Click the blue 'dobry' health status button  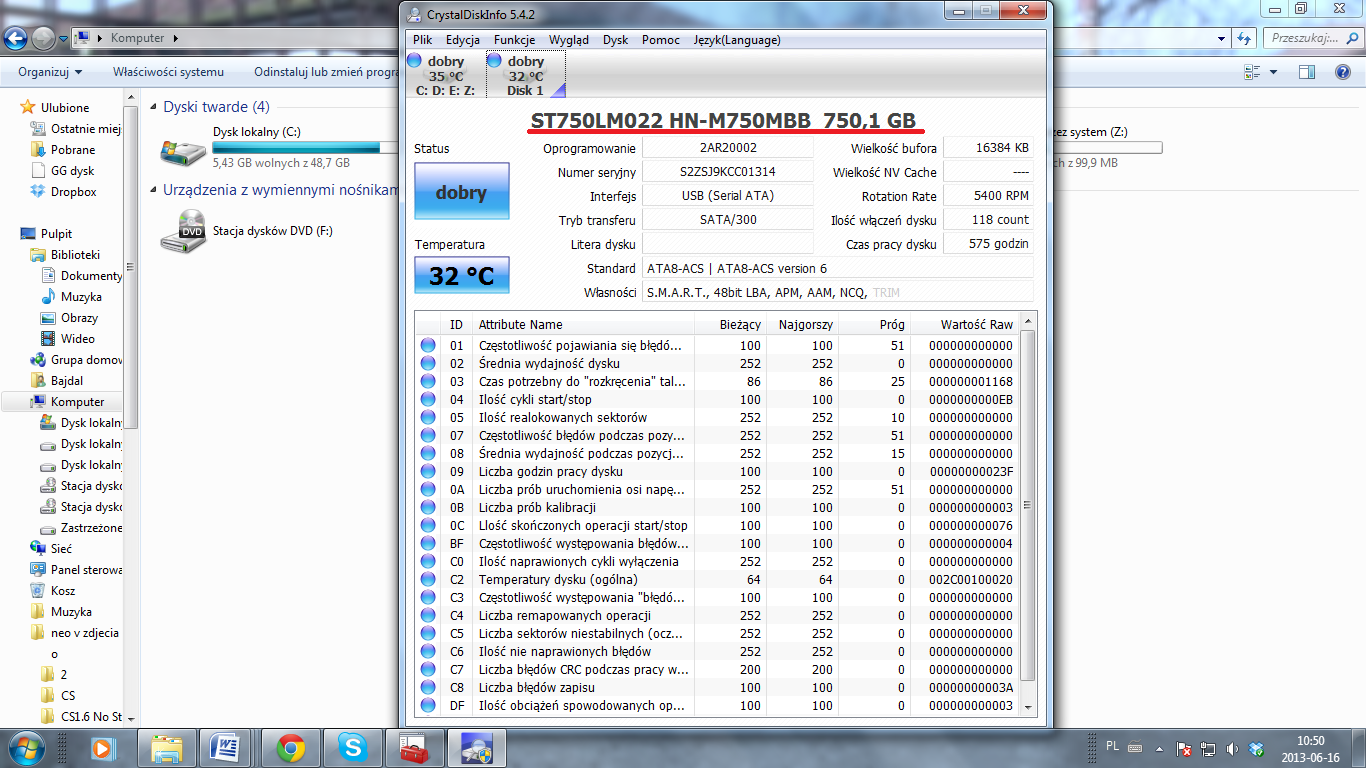coord(461,192)
